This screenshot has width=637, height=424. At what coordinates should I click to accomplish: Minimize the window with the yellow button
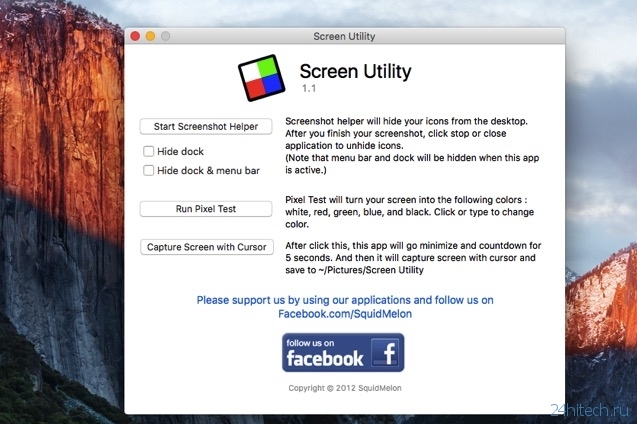coord(150,36)
